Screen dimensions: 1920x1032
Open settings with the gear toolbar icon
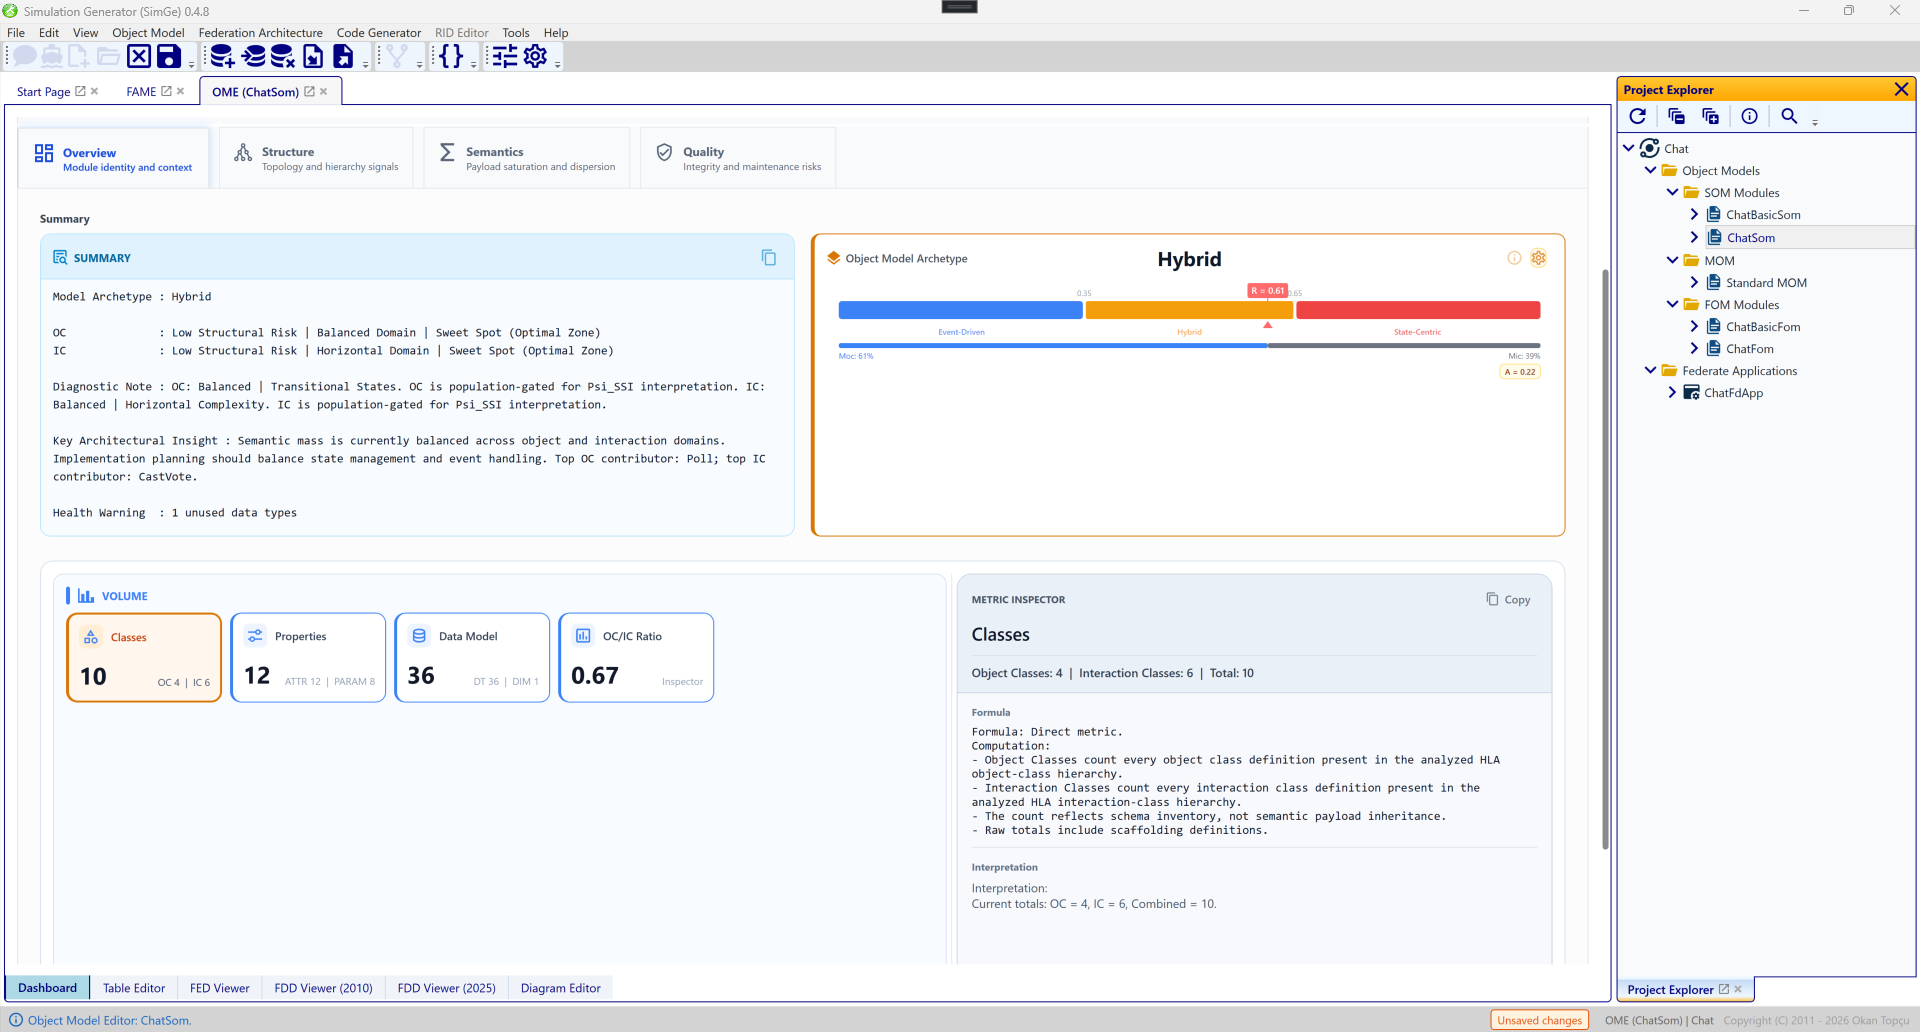click(x=536, y=57)
